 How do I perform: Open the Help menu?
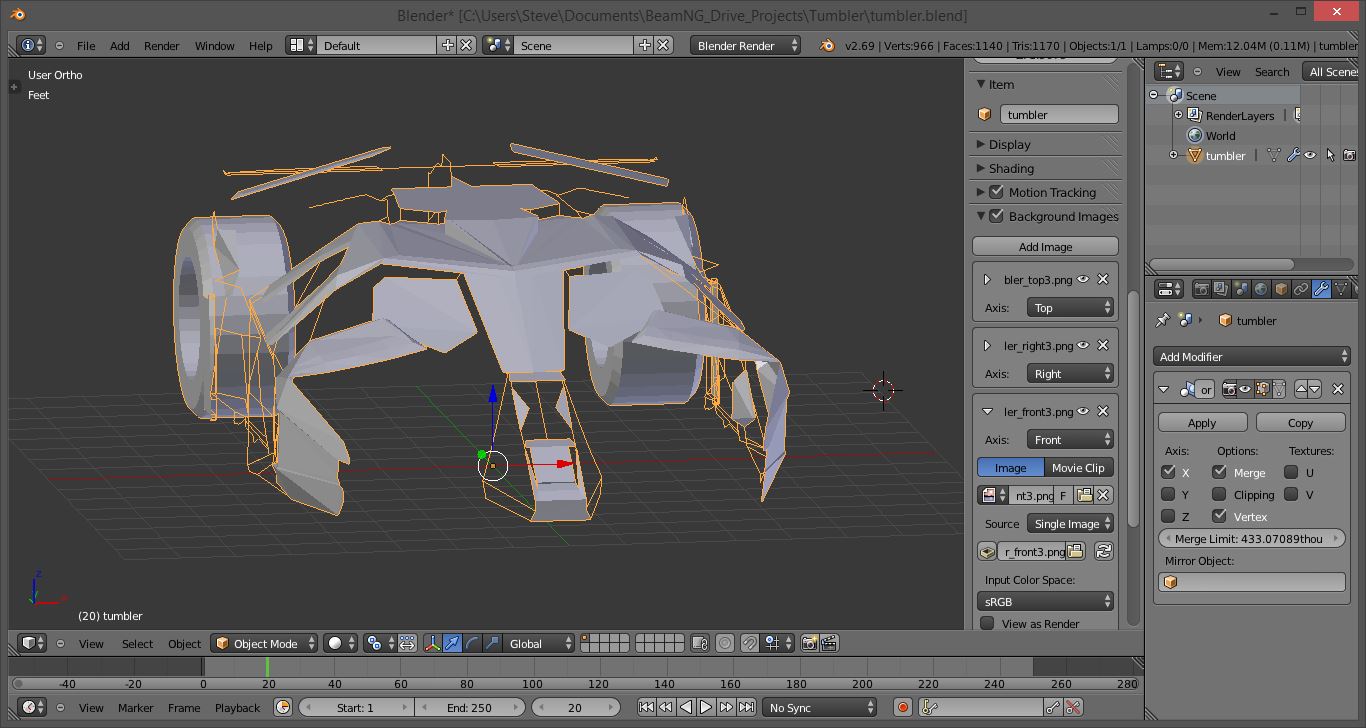point(260,45)
